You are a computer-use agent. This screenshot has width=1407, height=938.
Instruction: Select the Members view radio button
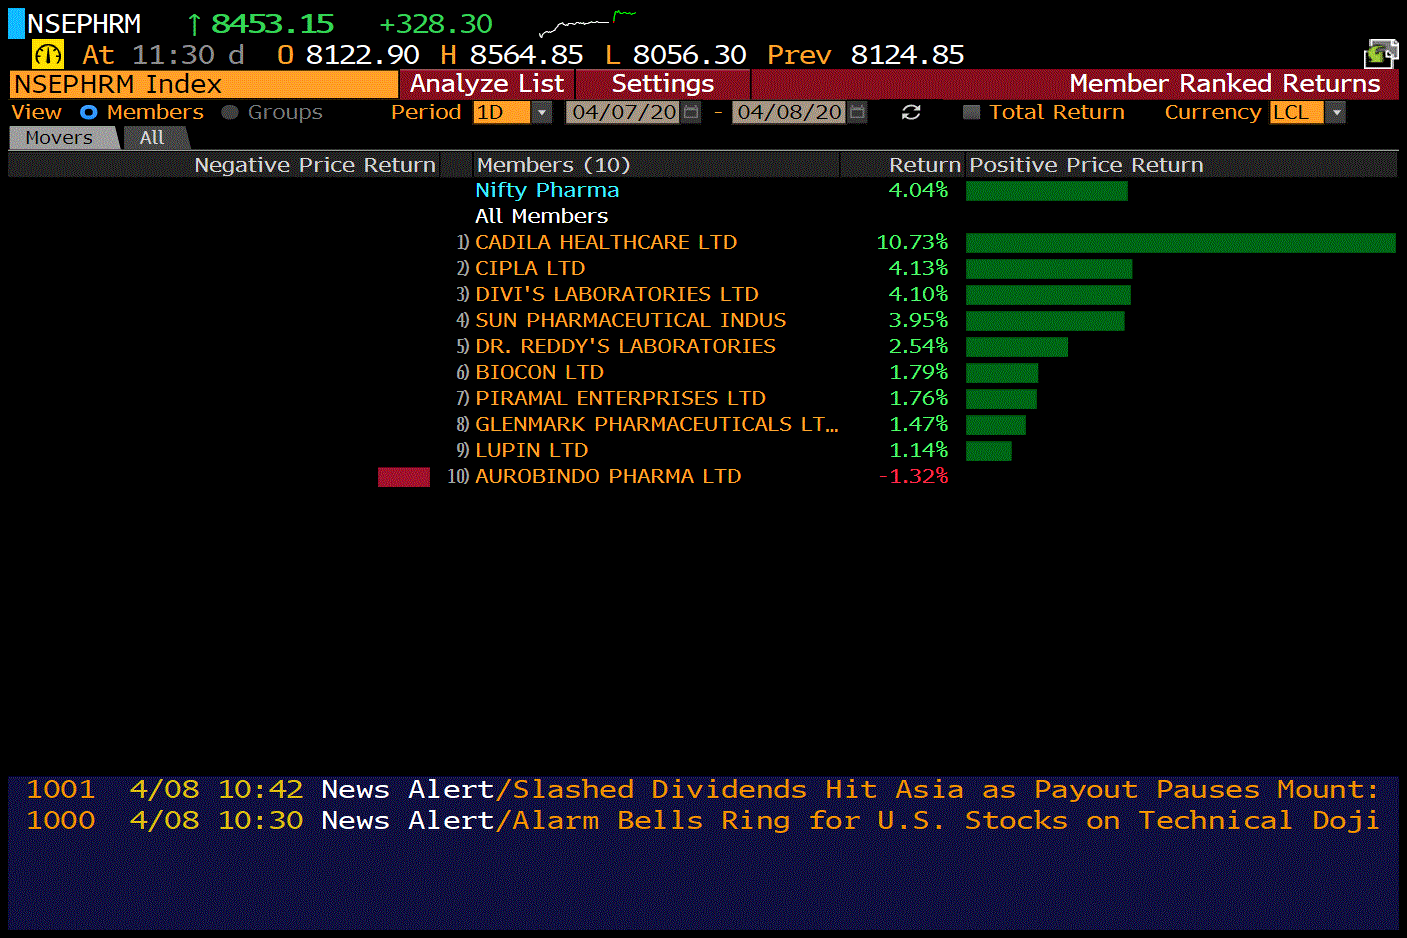(89, 113)
